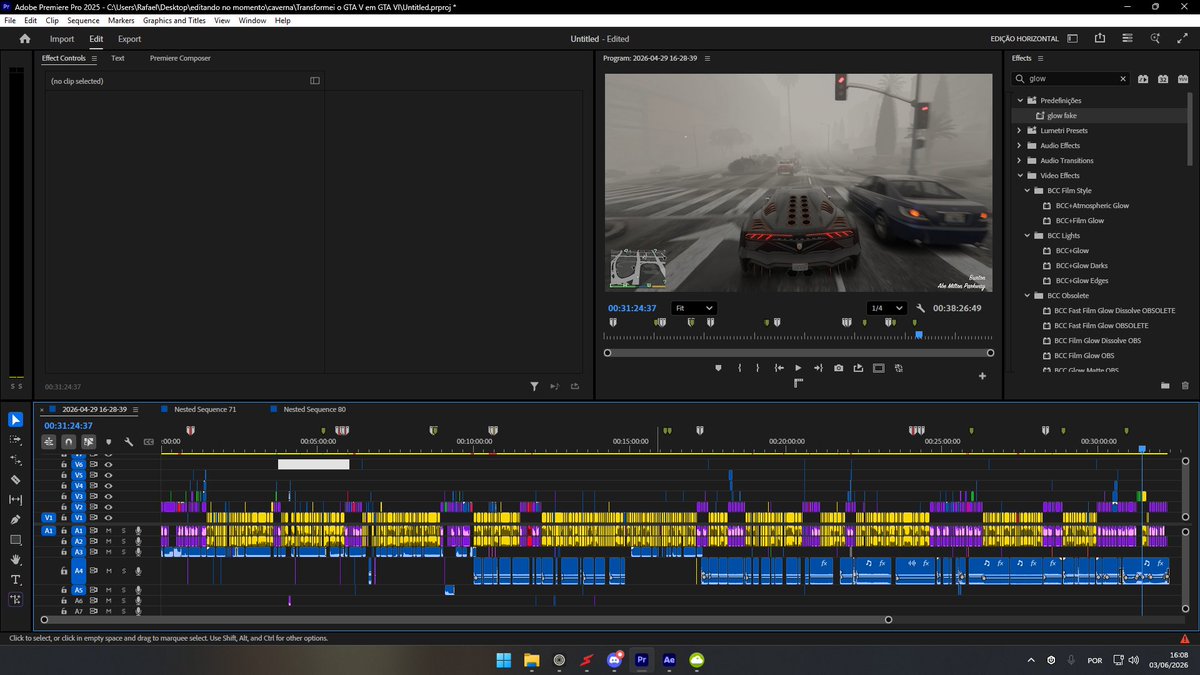
Task: Toggle insert sequences as nests button
Action: pos(49,441)
